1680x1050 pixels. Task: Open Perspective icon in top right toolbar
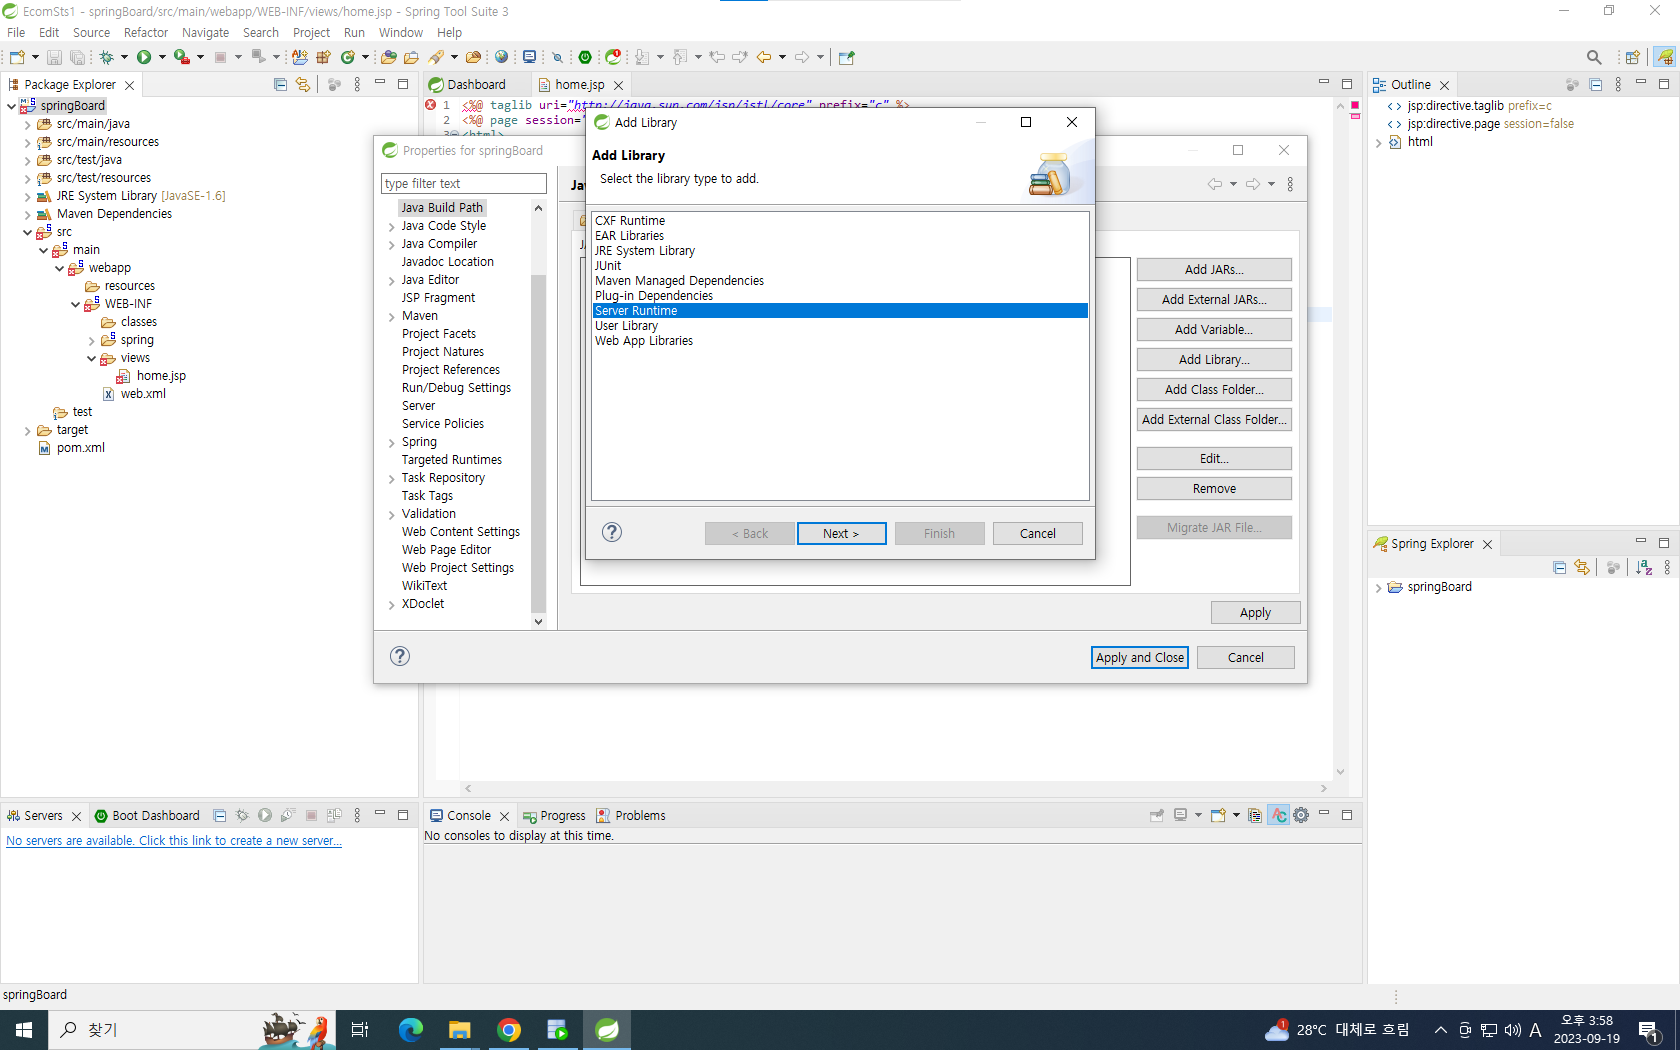tap(1632, 57)
